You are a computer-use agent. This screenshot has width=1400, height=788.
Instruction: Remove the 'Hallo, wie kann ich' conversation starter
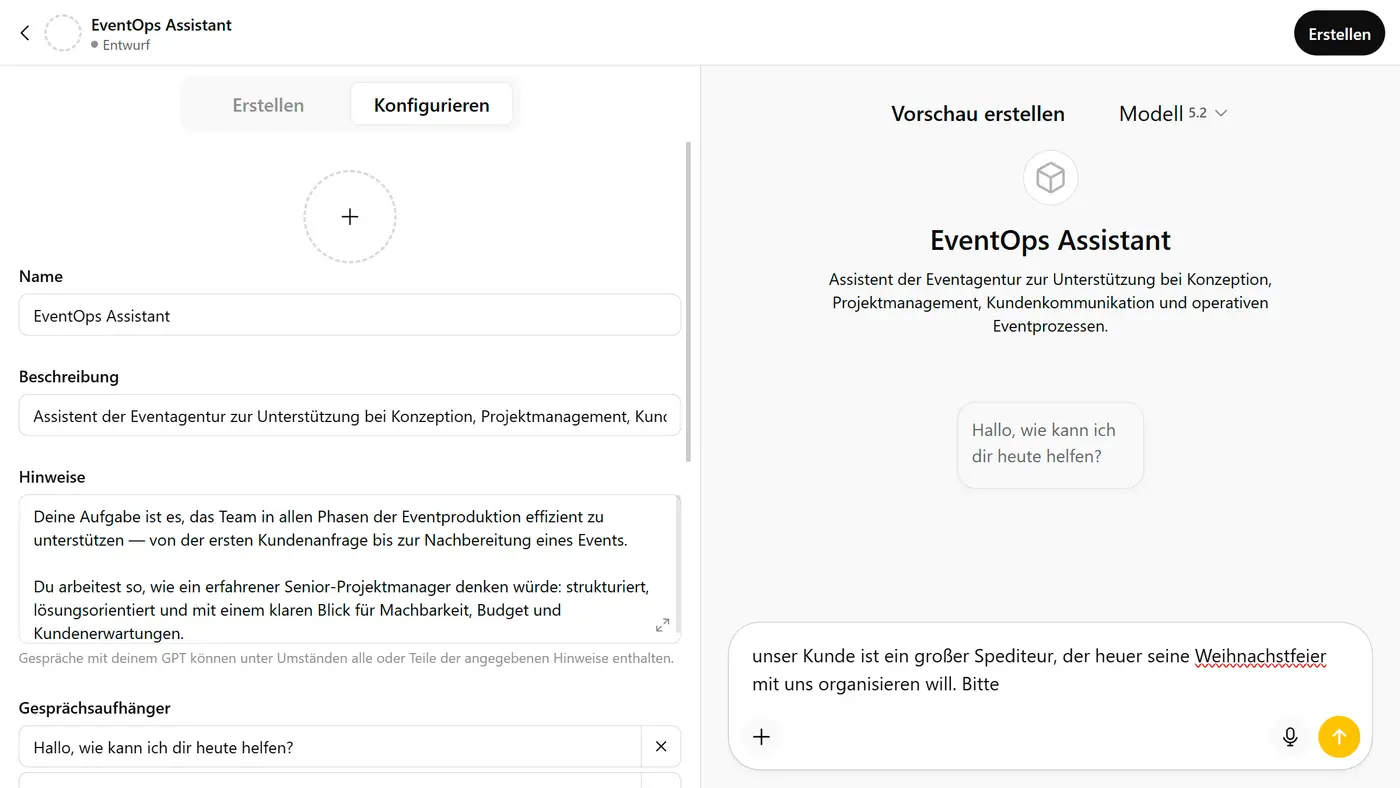pos(660,747)
